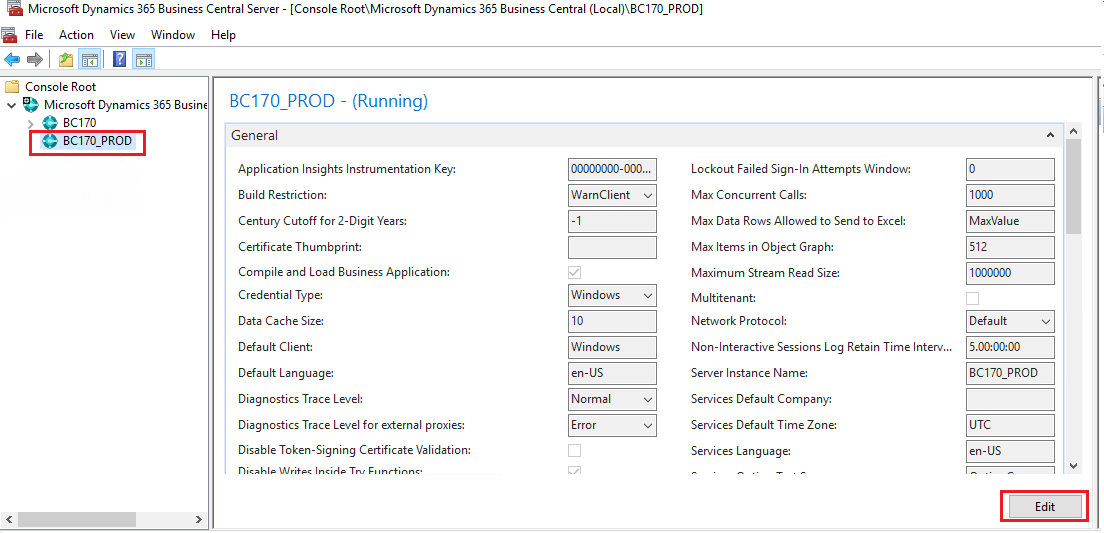This screenshot has width=1104, height=533.
Task: Select BC170 instance in the tree
Action: 80,123
